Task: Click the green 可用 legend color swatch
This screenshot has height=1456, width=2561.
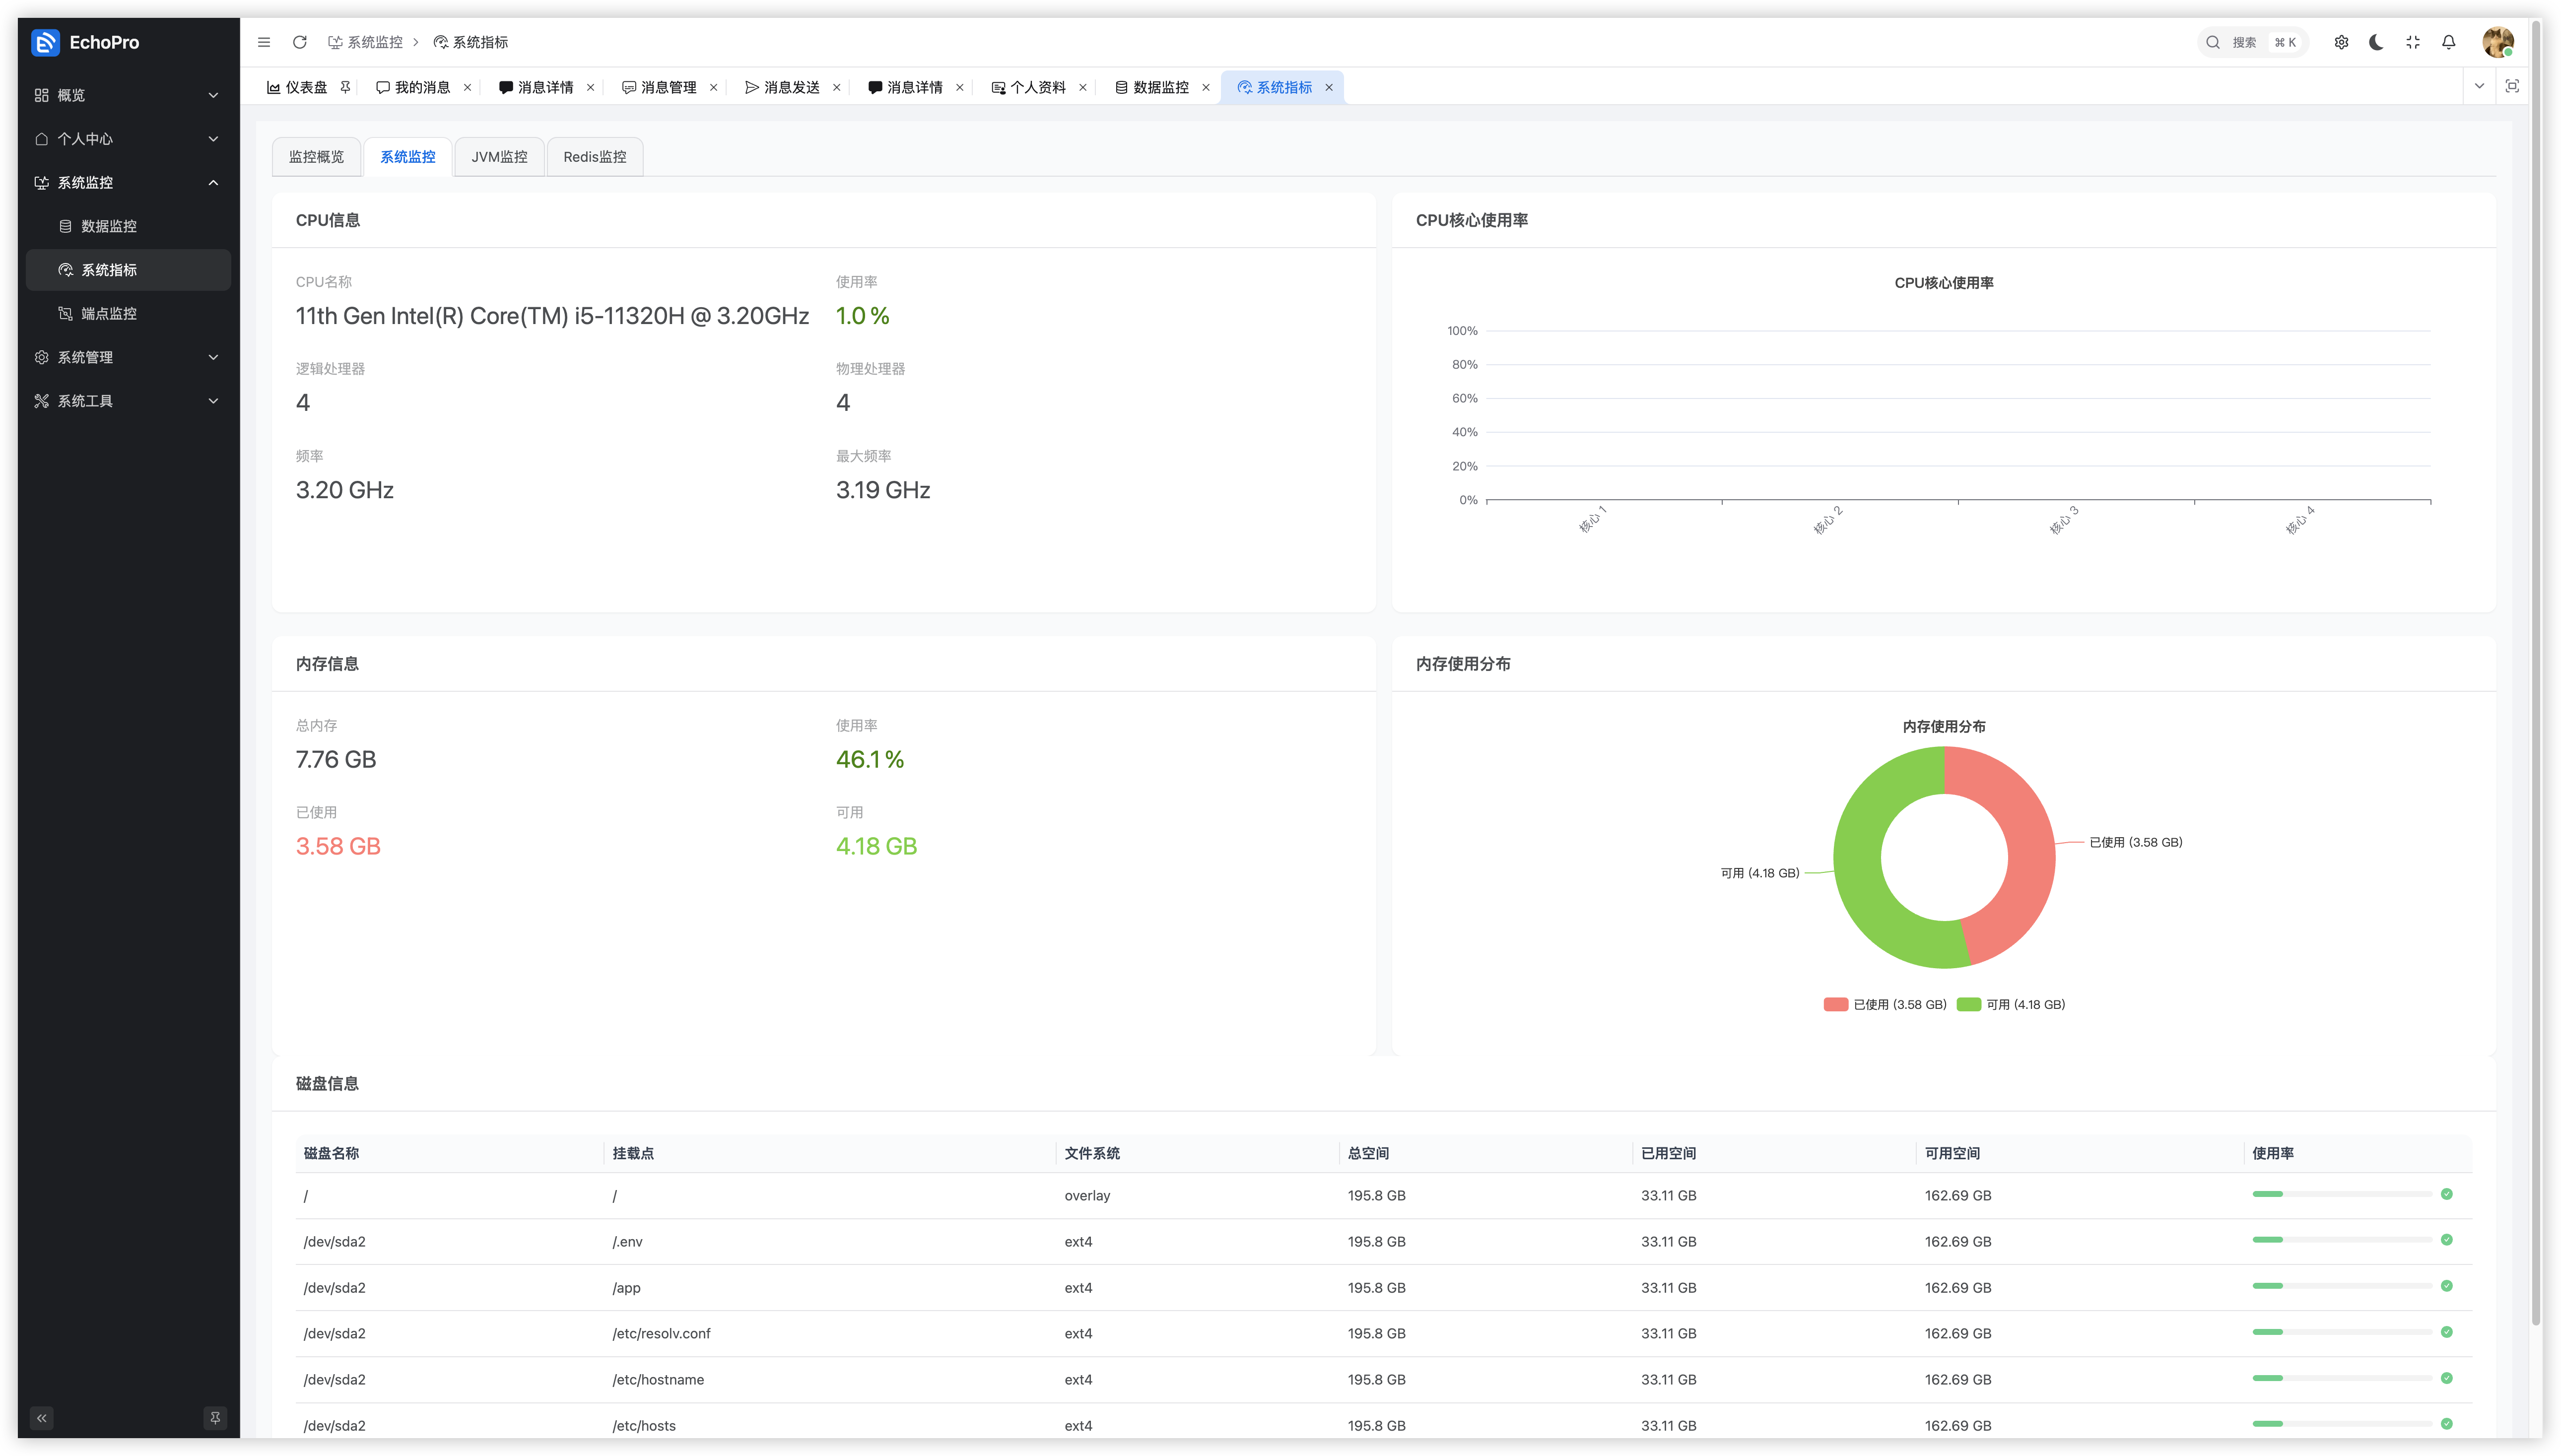Action: click(x=1968, y=1004)
